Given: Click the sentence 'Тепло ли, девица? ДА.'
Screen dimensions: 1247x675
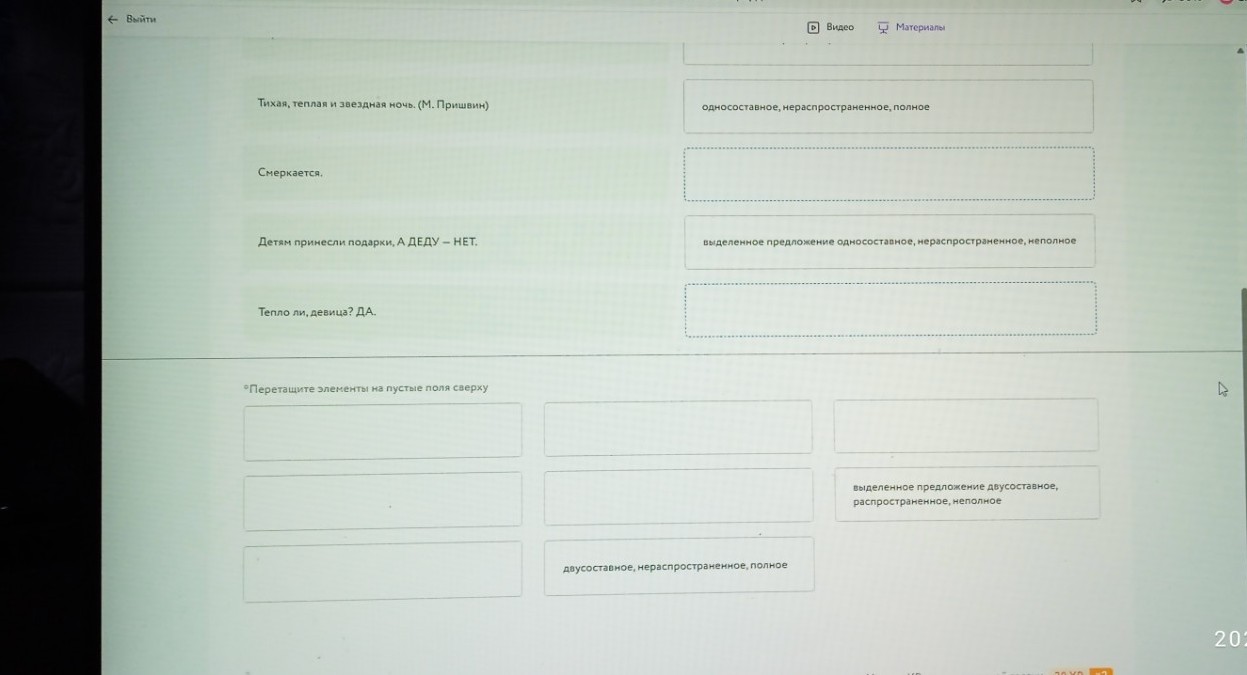Looking at the screenshot, I should pyautogui.click(x=317, y=312).
